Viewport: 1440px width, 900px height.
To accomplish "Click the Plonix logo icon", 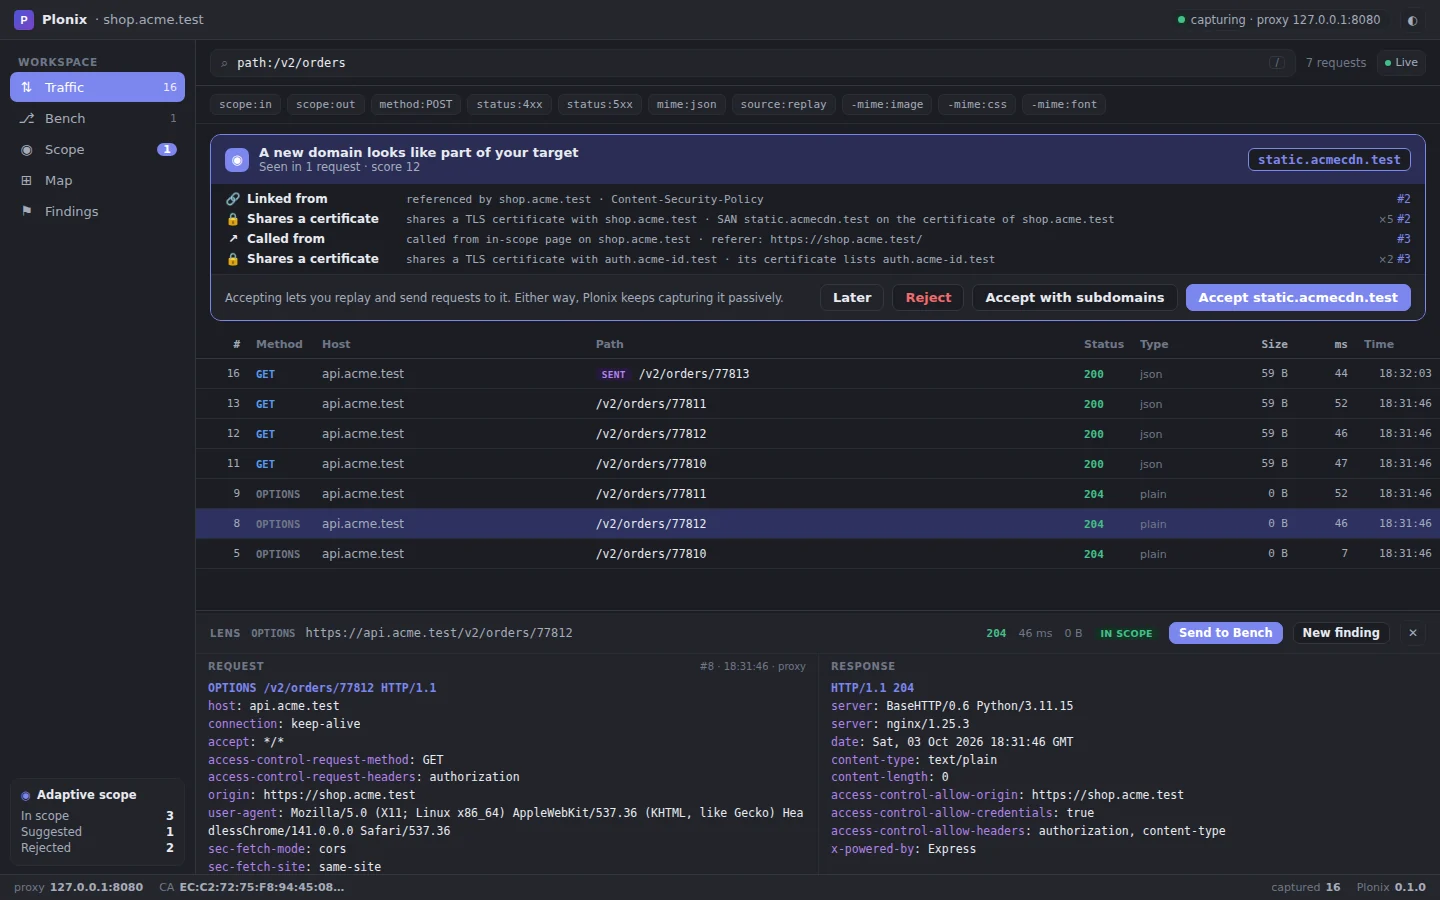I will point(24,19).
